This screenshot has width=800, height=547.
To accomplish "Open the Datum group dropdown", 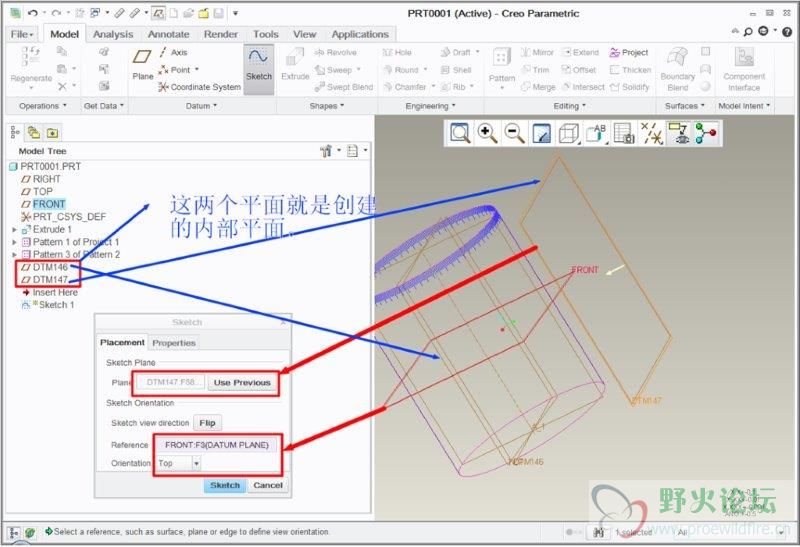I will click(201, 106).
